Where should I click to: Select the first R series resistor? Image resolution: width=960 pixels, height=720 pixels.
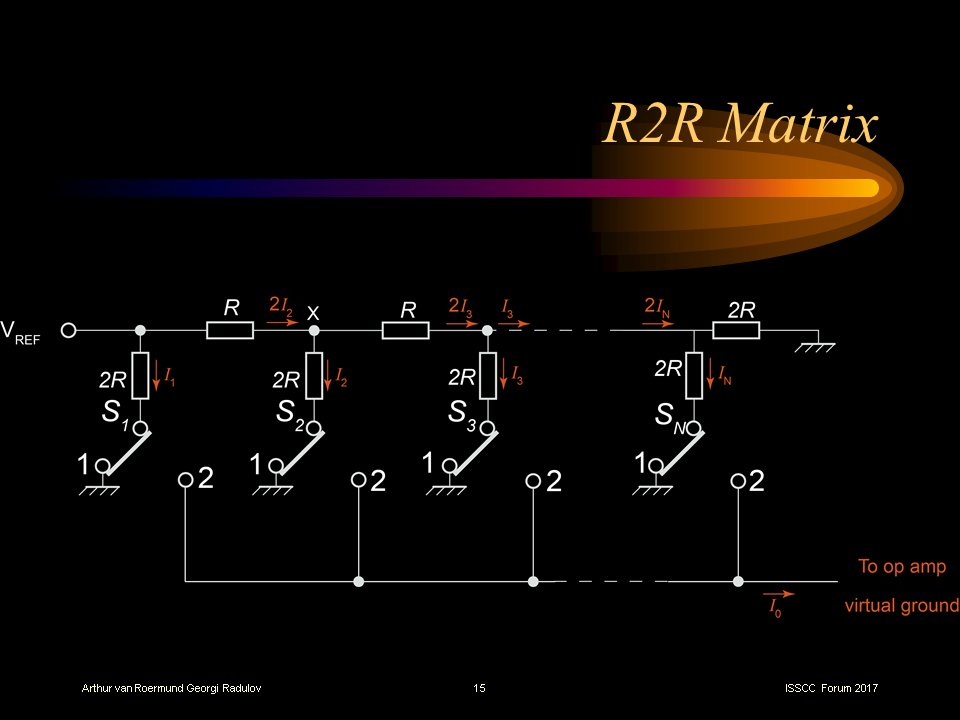click(x=228, y=330)
